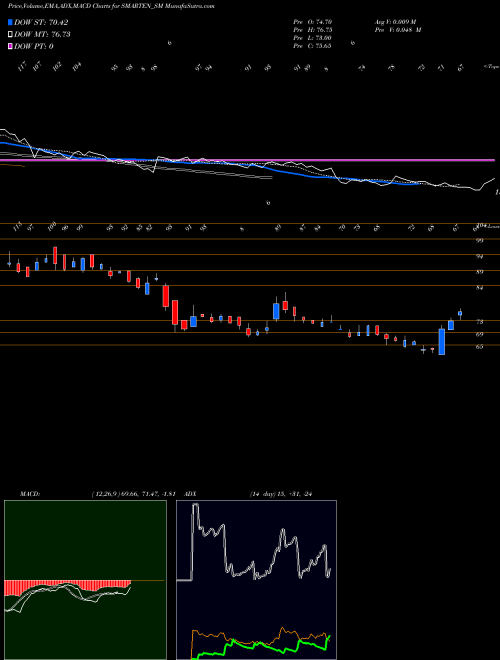Viewport: 500px width, 660px height.
Task: Click ADX values '(14 day) 15, +31, -24'
Action: [x=281, y=494]
